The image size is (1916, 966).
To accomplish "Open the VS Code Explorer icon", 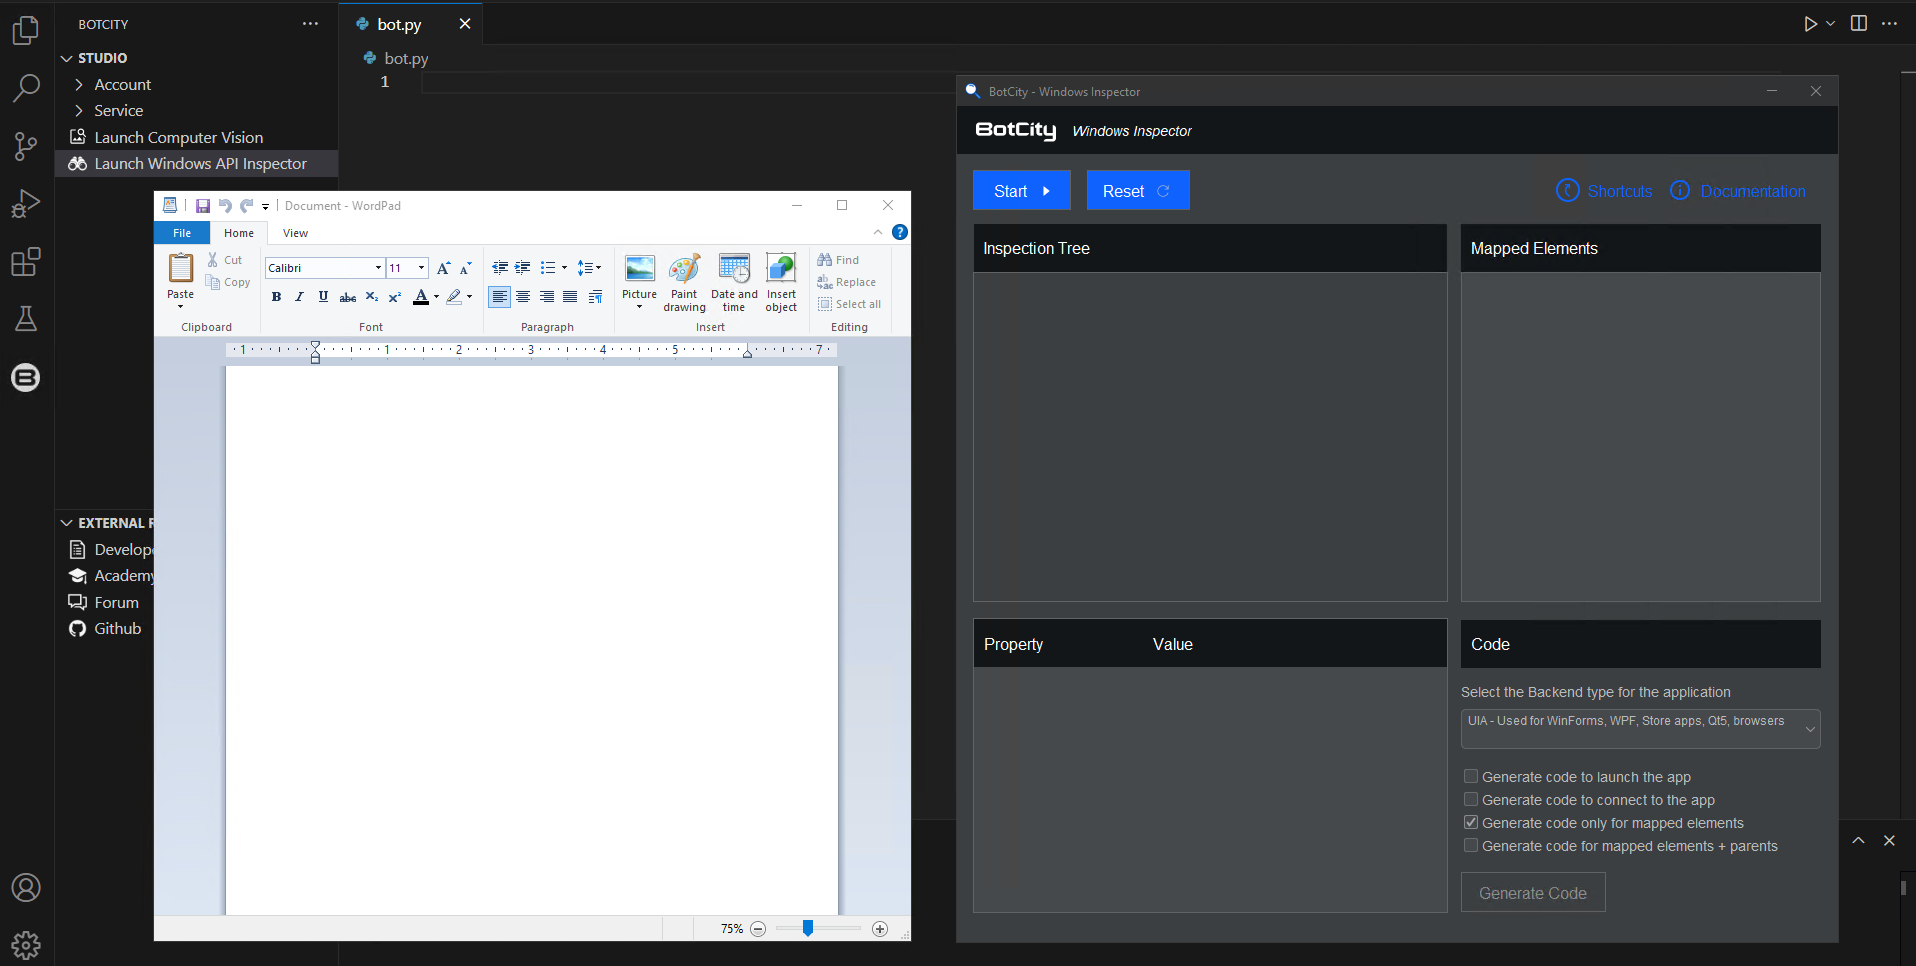I will 26,30.
